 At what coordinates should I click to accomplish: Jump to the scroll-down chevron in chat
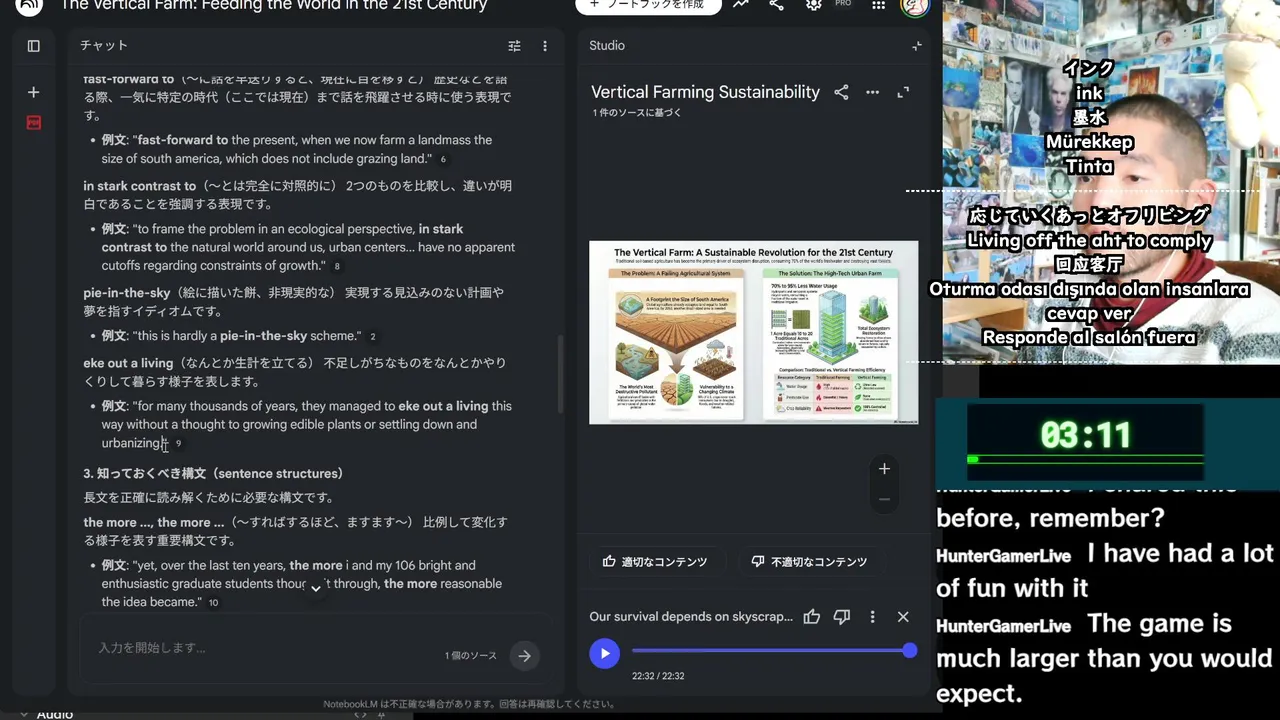coord(315,588)
